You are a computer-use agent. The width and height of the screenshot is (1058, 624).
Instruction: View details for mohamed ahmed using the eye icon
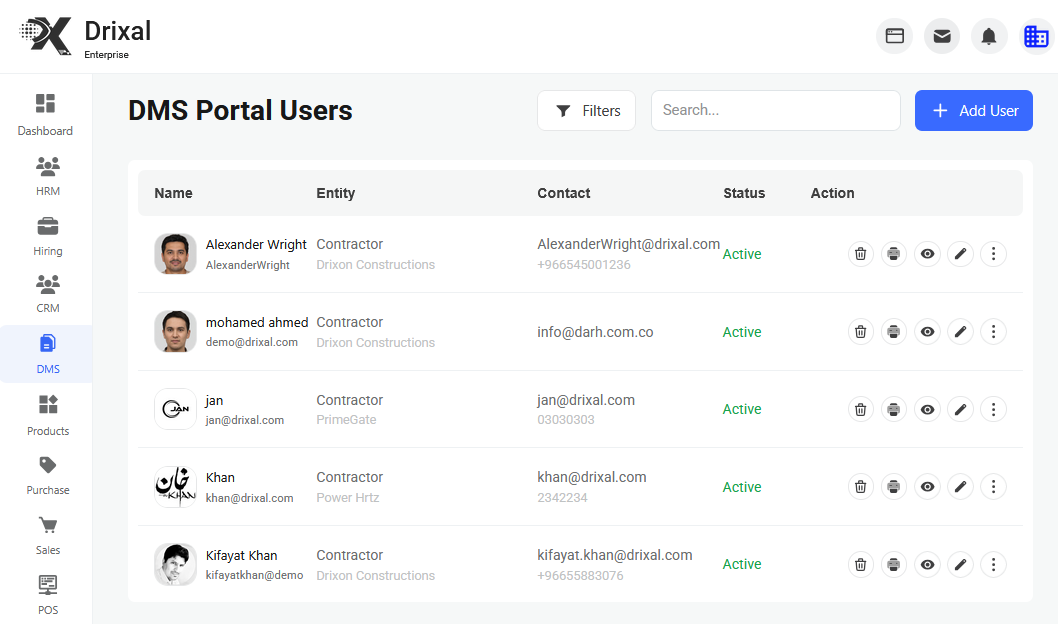(x=927, y=331)
